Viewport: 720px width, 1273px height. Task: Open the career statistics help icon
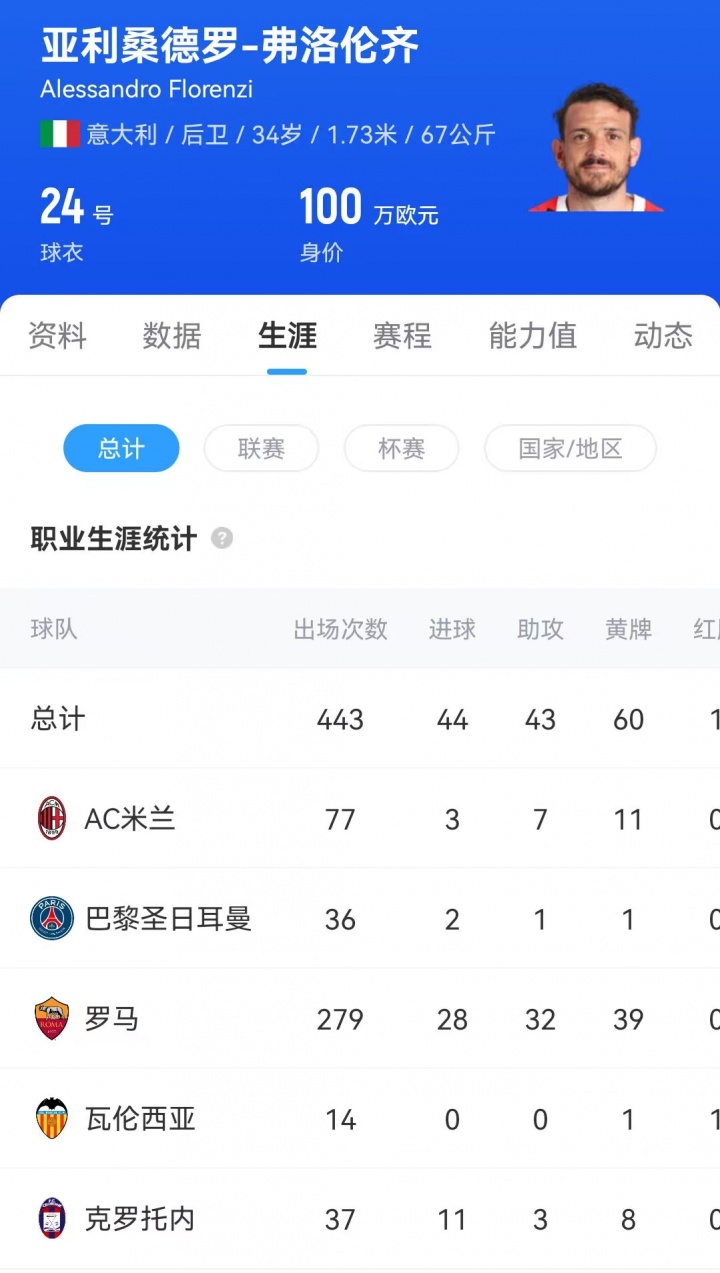pyautogui.click(x=222, y=539)
